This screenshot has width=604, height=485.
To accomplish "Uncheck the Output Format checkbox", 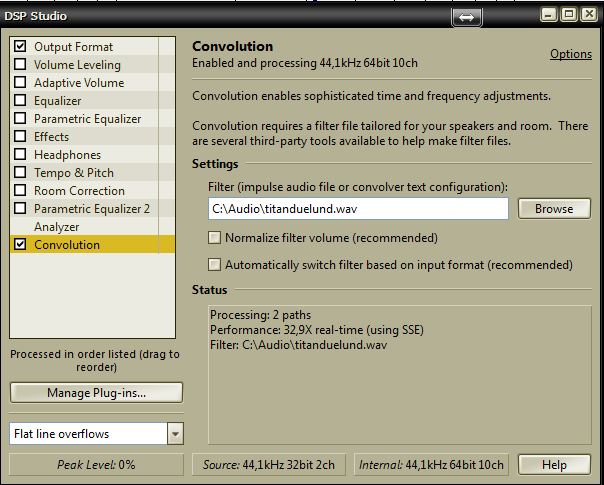I will click(20, 46).
